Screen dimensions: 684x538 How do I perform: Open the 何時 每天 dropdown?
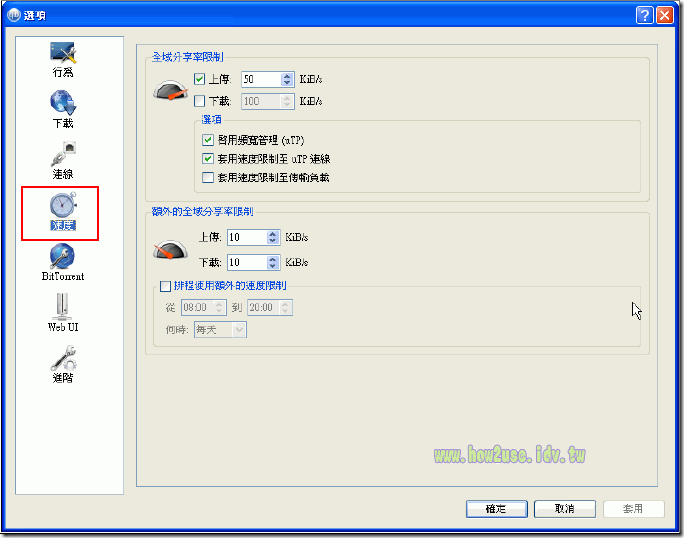point(221,329)
